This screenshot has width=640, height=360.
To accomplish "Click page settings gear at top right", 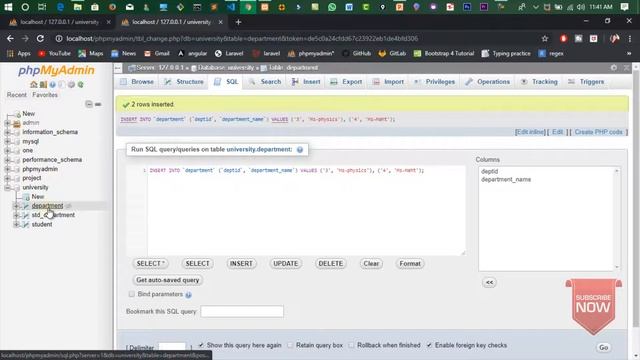I will pyautogui.click(x=613, y=68).
